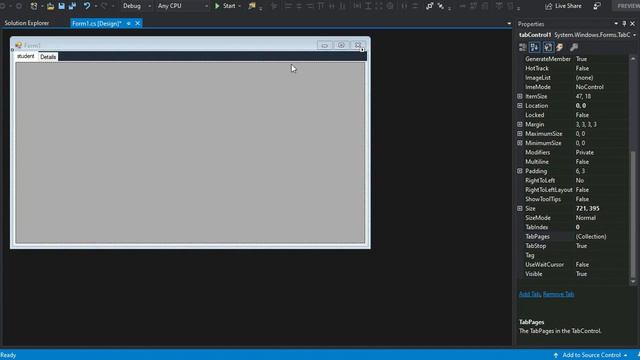The image size is (640, 360).
Task: Click the Live Share button label
Action: (x=568, y=6)
